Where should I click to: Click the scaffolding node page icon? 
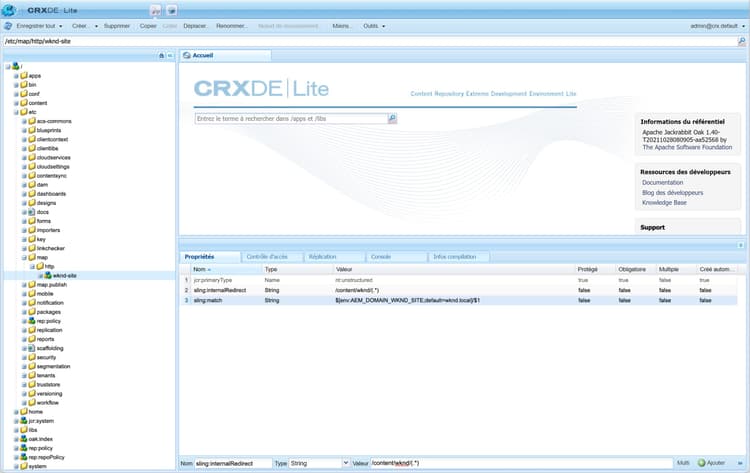pyautogui.click(x=32, y=348)
